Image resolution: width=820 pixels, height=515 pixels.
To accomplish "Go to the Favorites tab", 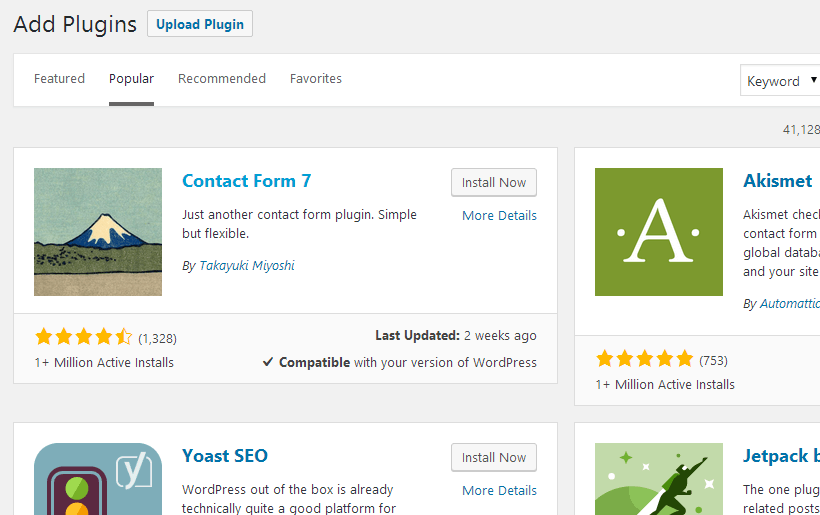I will coord(316,79).
